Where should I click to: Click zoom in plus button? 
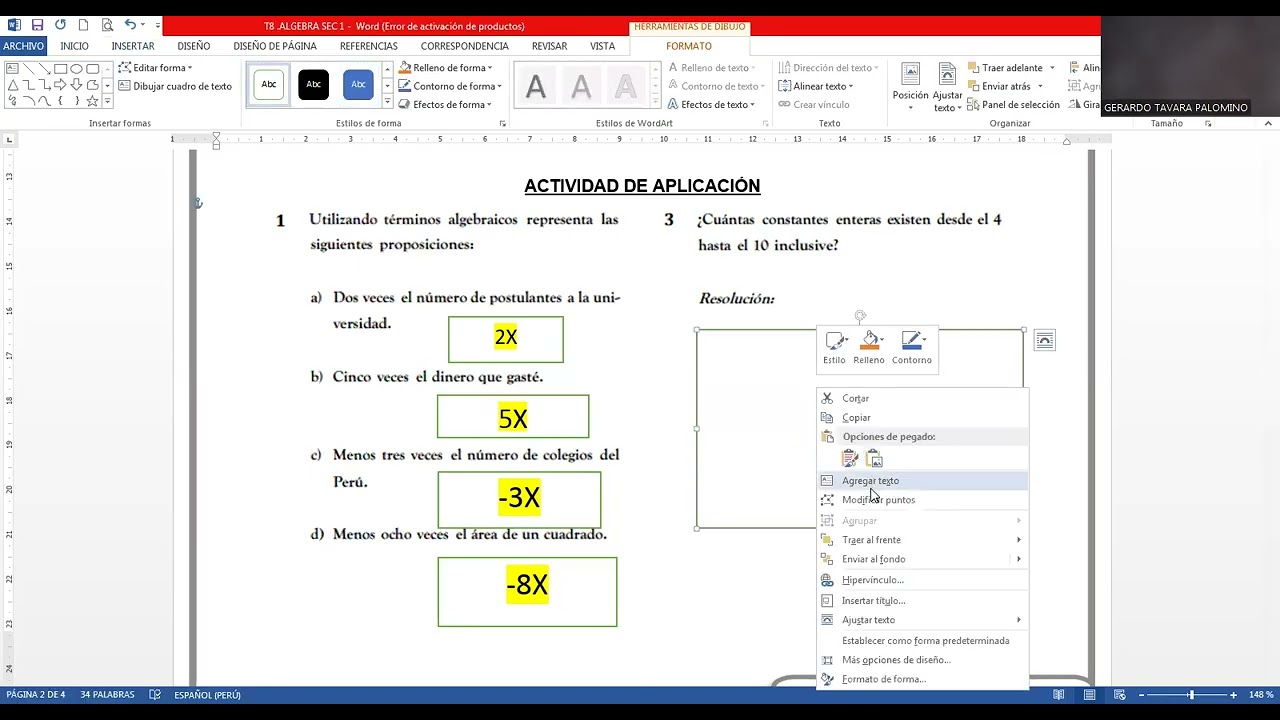1233,694
